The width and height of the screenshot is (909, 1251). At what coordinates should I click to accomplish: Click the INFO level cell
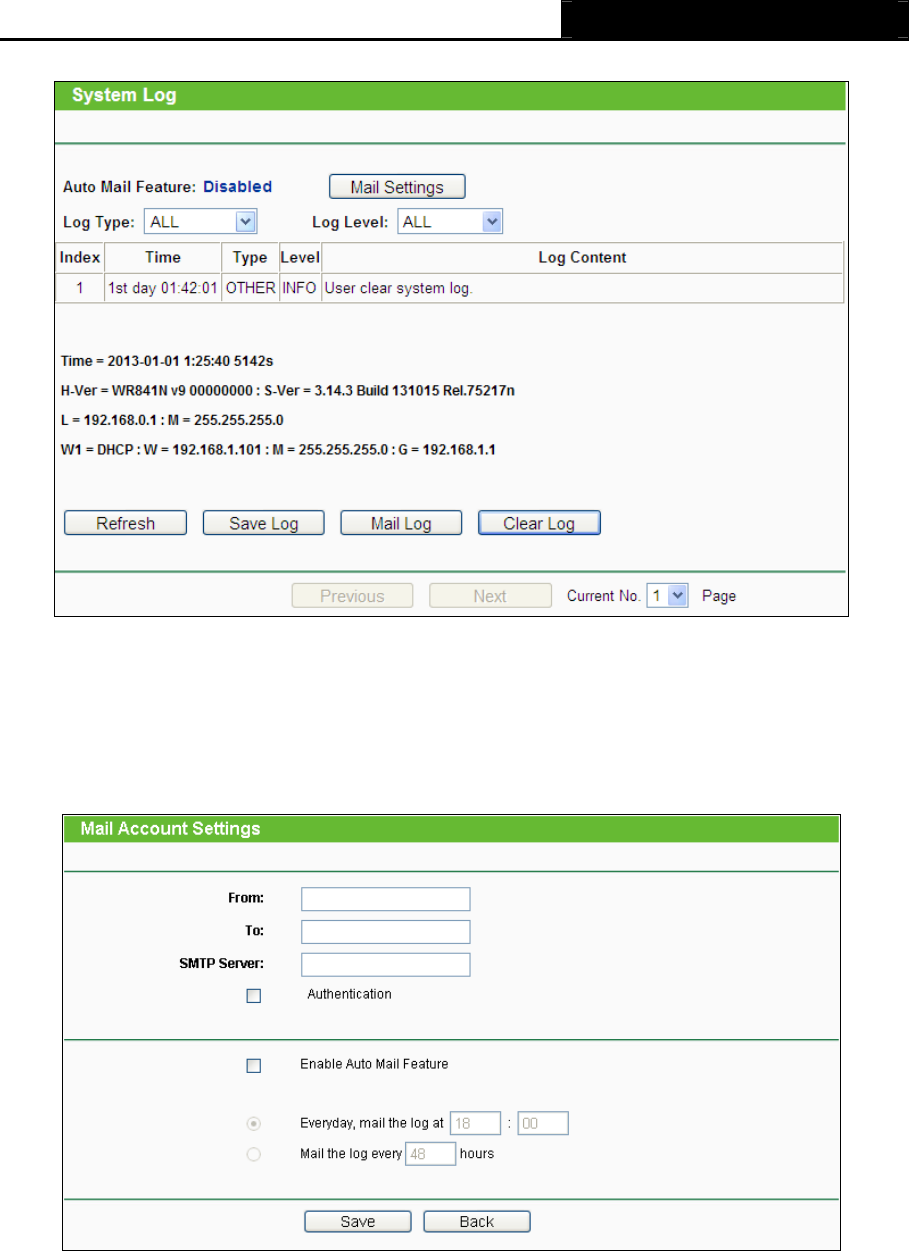click(299, 288)
